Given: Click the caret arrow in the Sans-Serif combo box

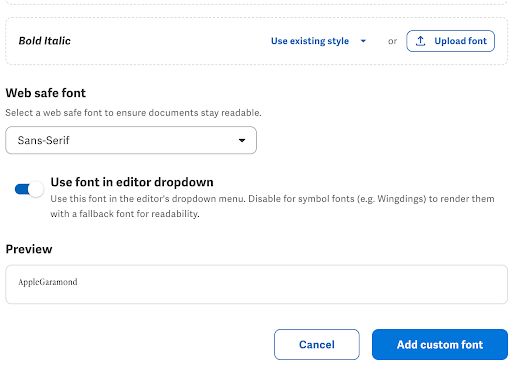Looking at the screenshot, I should (x=242, y=140).
